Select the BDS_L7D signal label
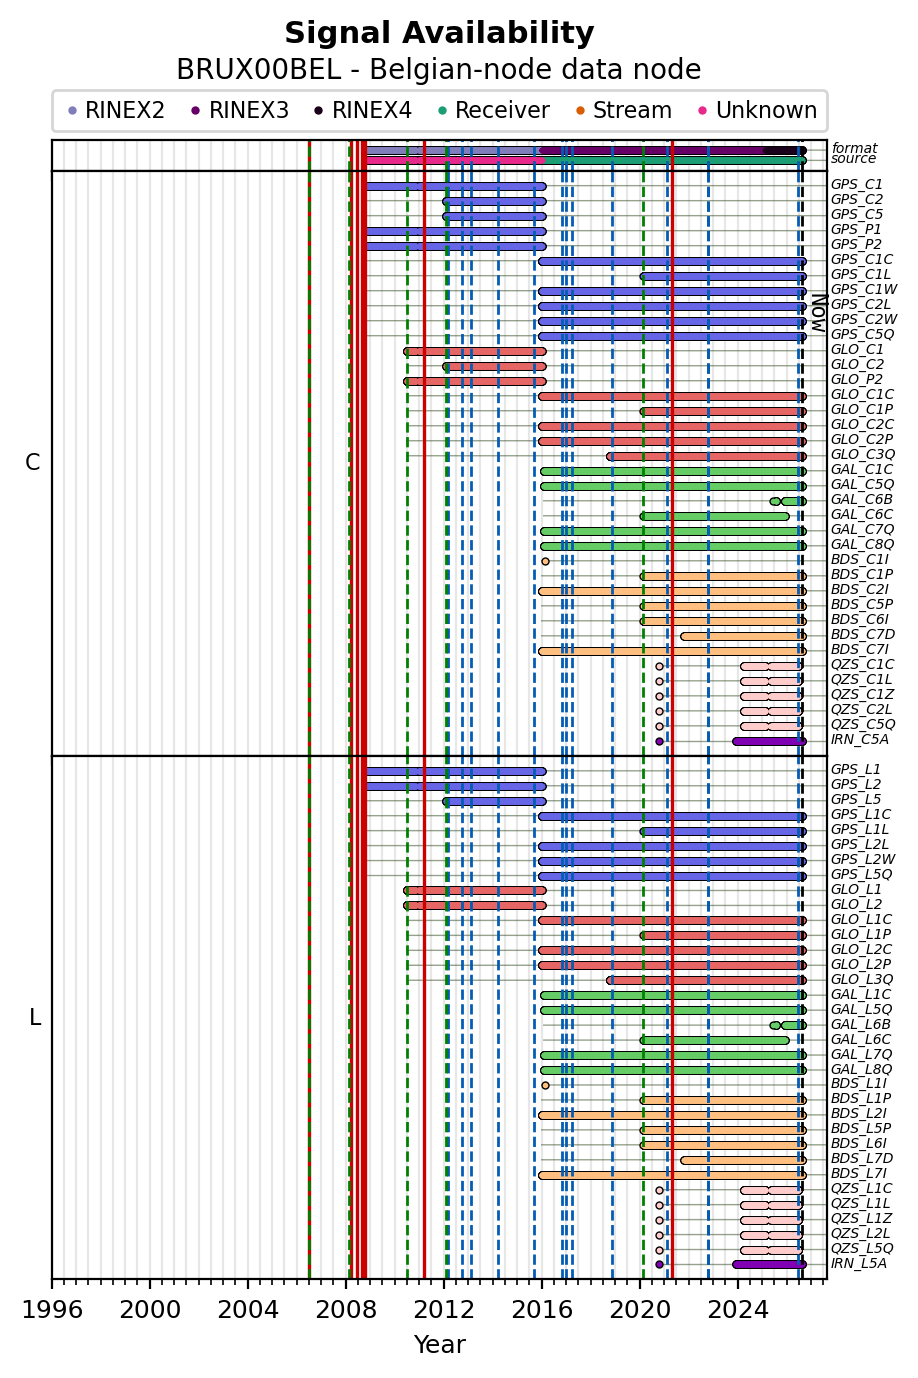Screen dimensions: 918x1378 [862, 1158]
